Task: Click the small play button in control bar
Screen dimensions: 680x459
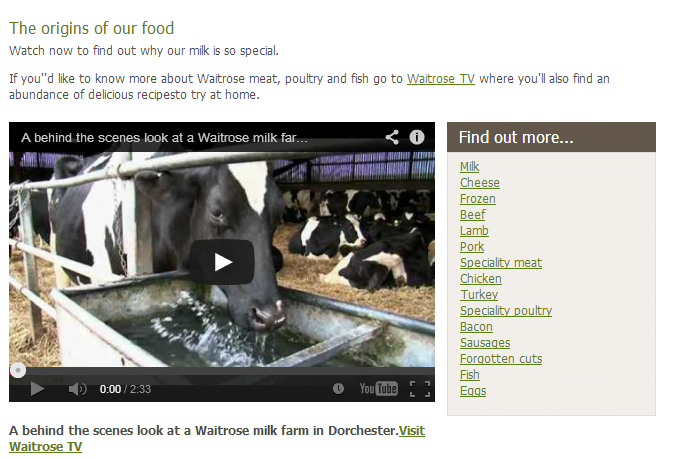Action: tap(37, 389)
